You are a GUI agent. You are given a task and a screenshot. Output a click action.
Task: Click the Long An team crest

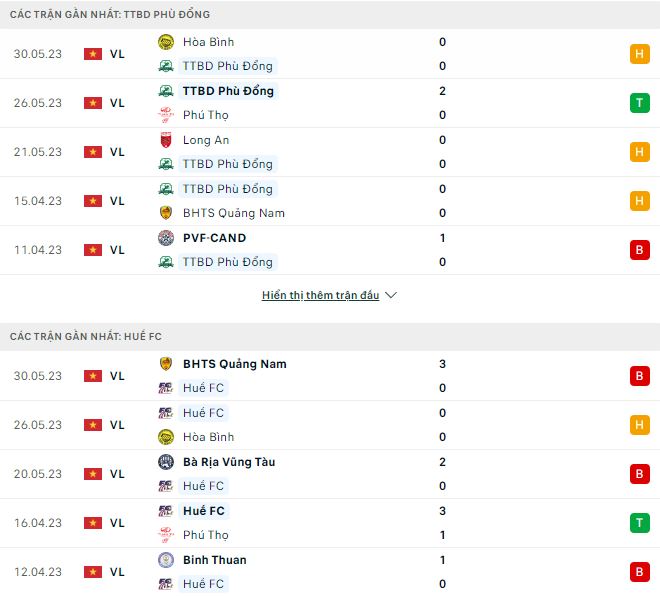[x=166, y=140]
